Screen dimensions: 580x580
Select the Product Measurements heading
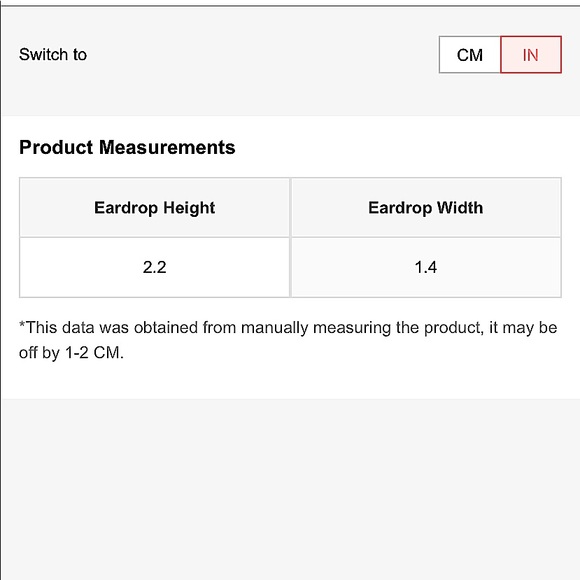(x=127, y=147)
